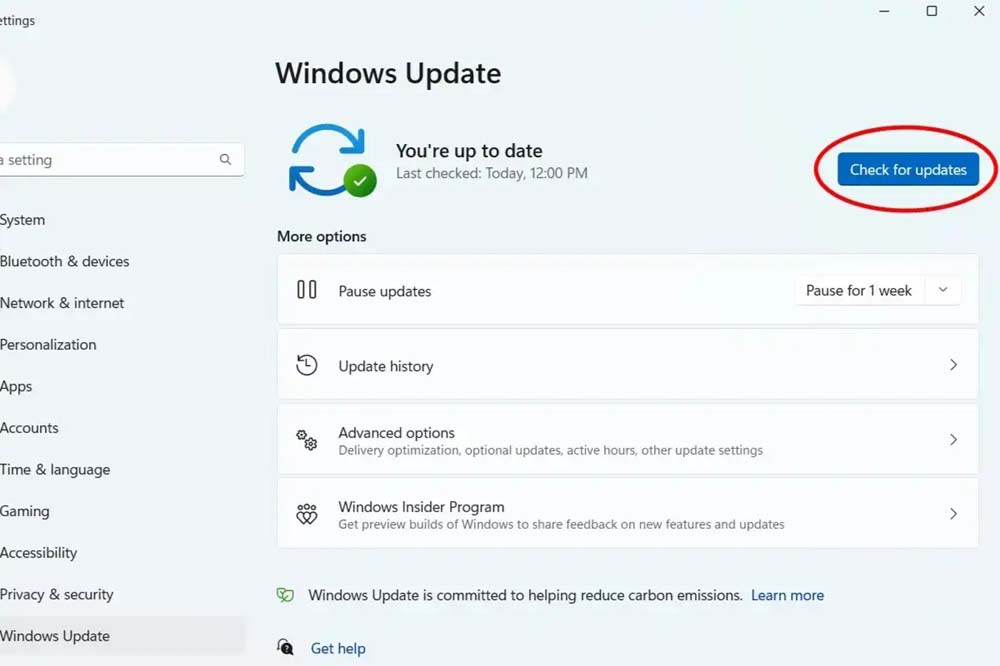This screenshot has width=1000, height=666.
Task: Click the green leaf carbon emissions icon
Action: [286, 595]
